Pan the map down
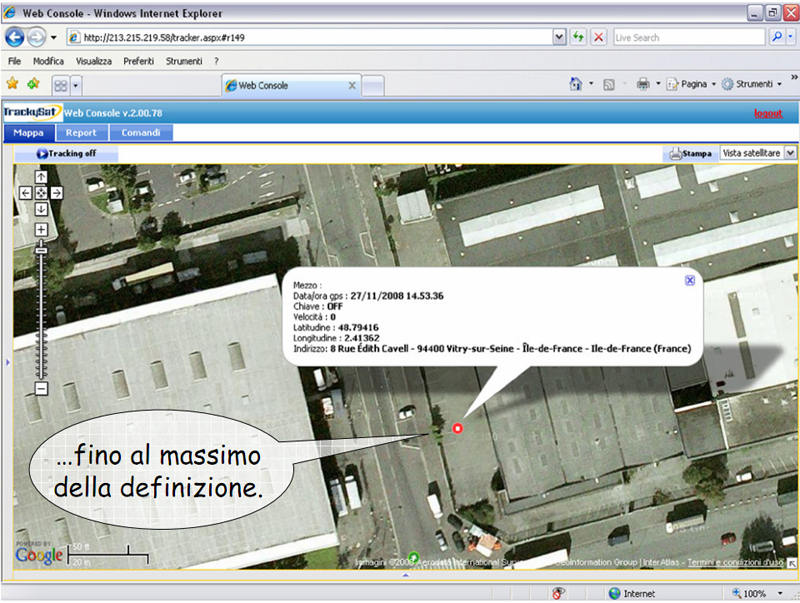Viewport: 800px width, 603px height. click(x=41, y=209)
